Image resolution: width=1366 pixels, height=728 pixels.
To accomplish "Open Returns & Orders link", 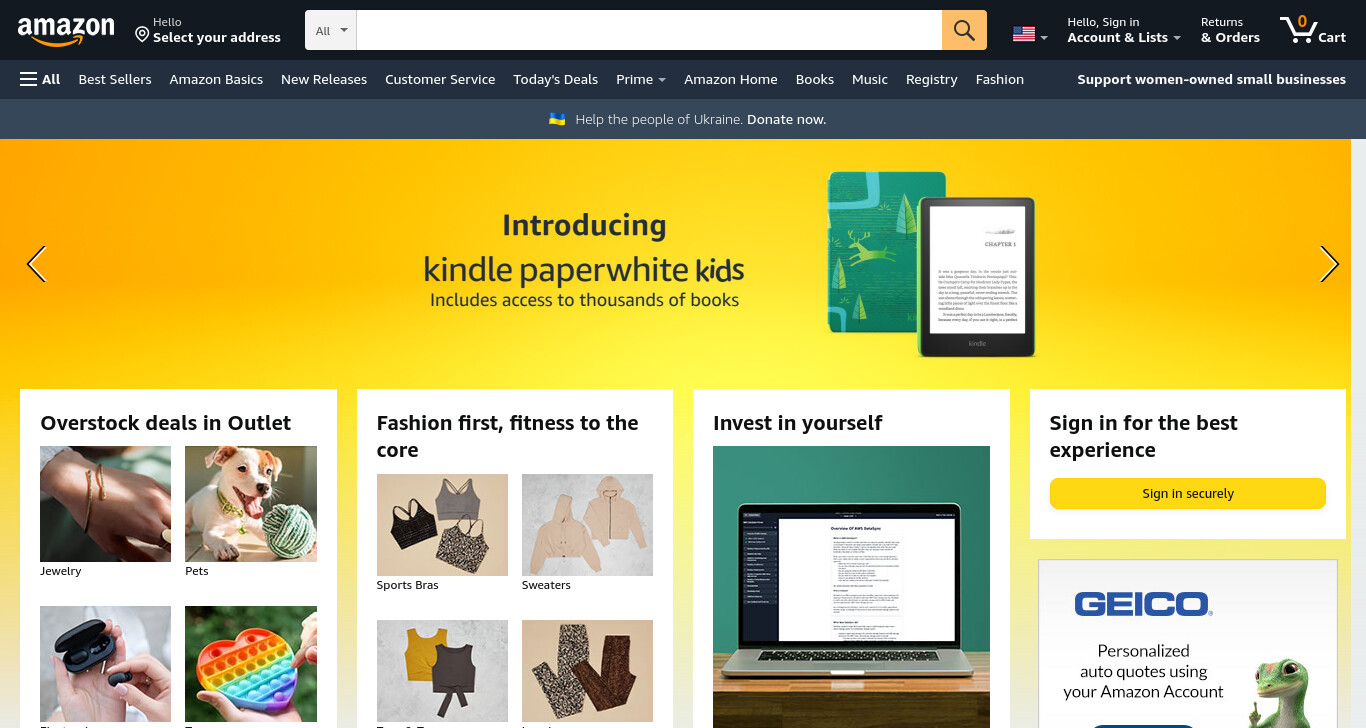I will pyautogui.click(x=1230, y=30).
